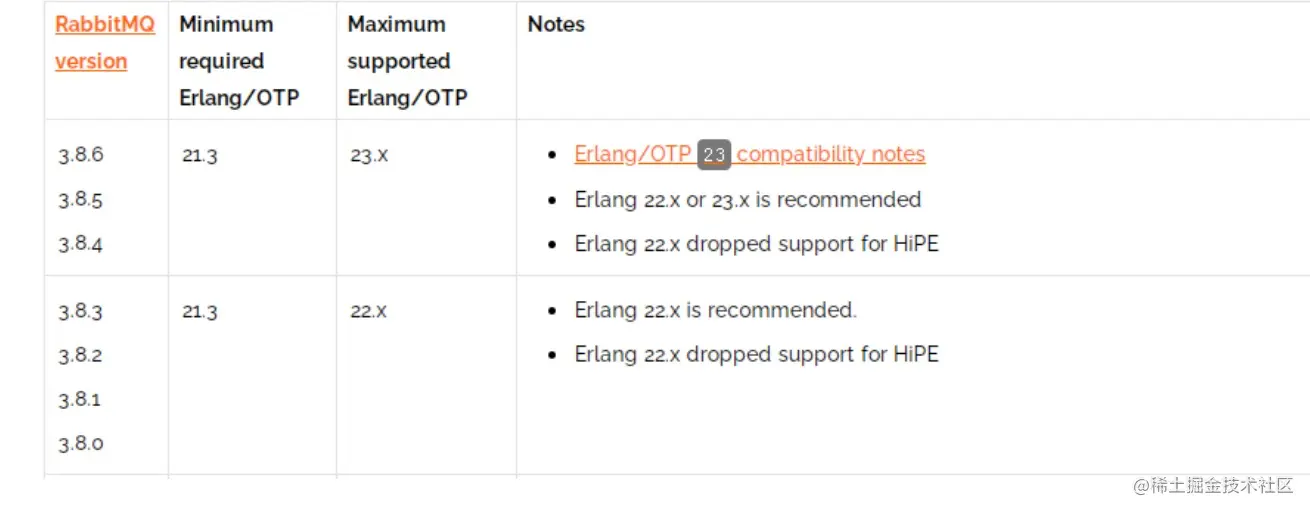The height and width of the screenshot is (512, 1310).
Task: Select the 3.8.2 version entry
Action: click(x=80, y=355)
